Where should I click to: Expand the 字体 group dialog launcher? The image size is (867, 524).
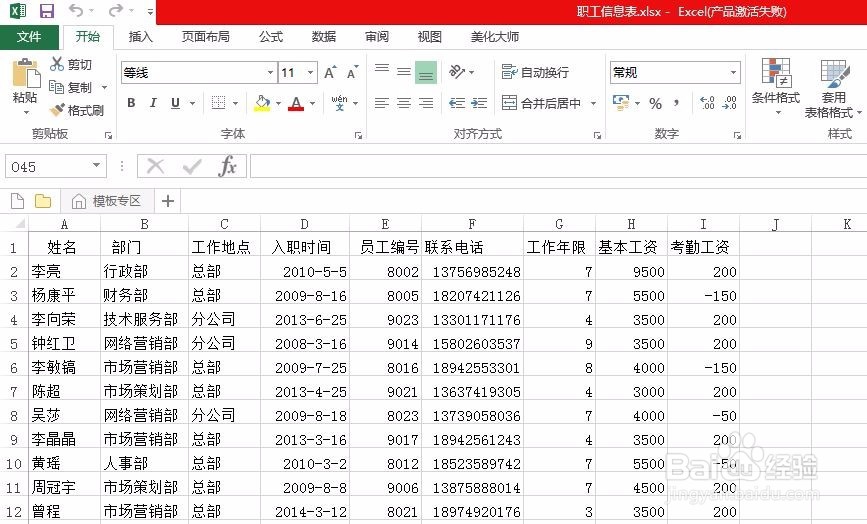pos(358,135)
